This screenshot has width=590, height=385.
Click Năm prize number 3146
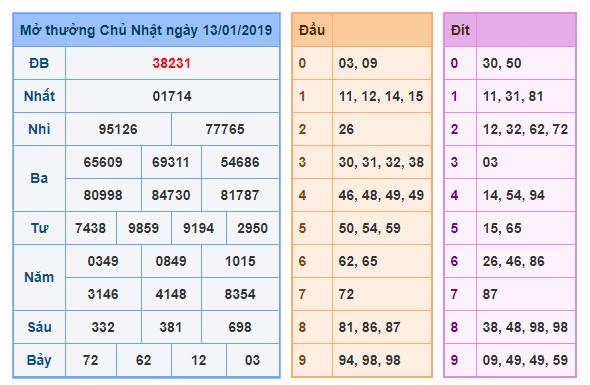(103, 294)
